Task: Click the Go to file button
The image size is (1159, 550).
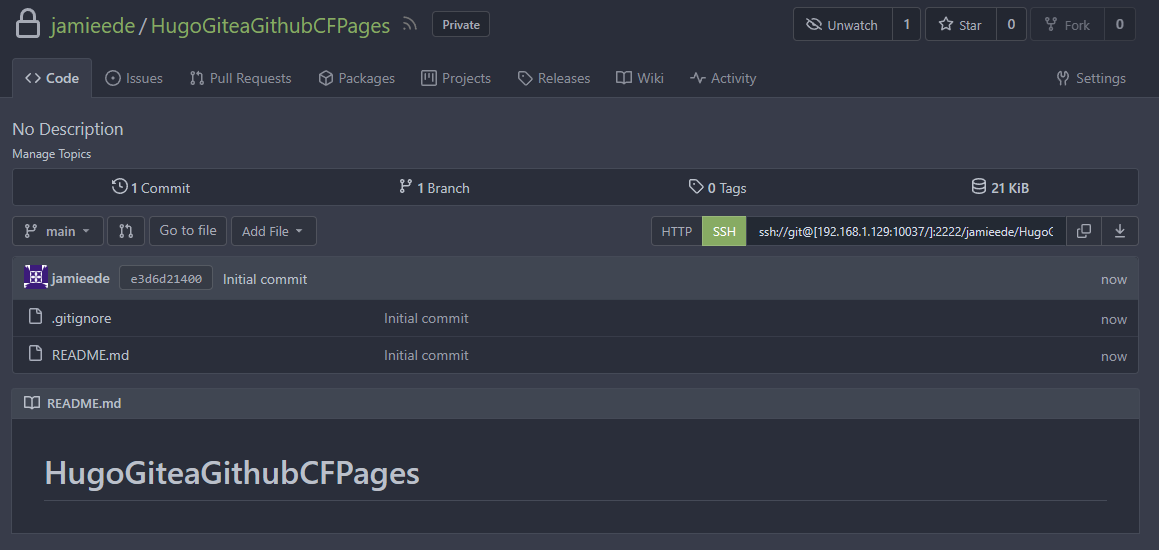Action: point(188,230)
